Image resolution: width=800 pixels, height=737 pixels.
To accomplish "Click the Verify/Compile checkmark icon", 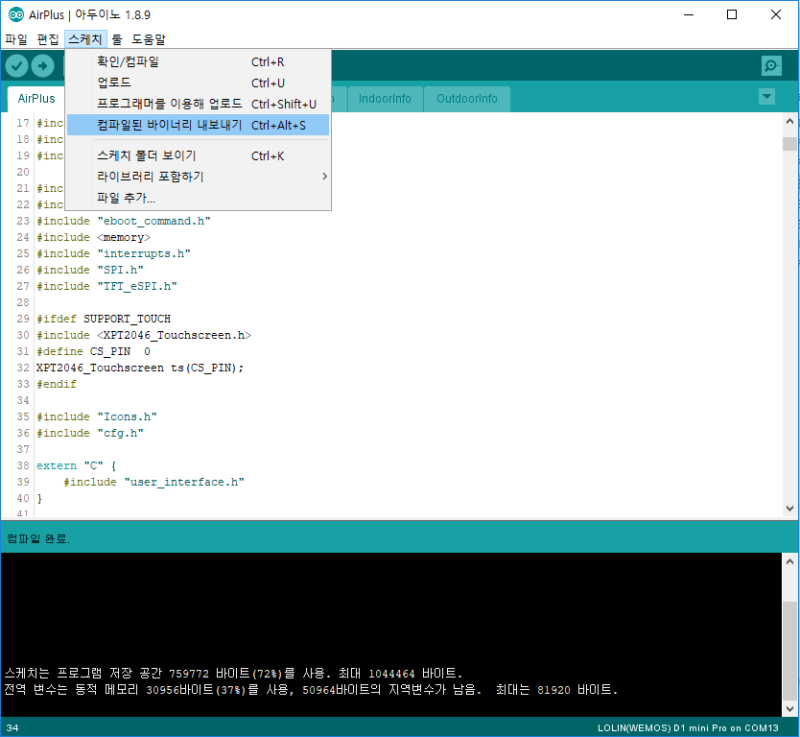I will click(17, 64).
